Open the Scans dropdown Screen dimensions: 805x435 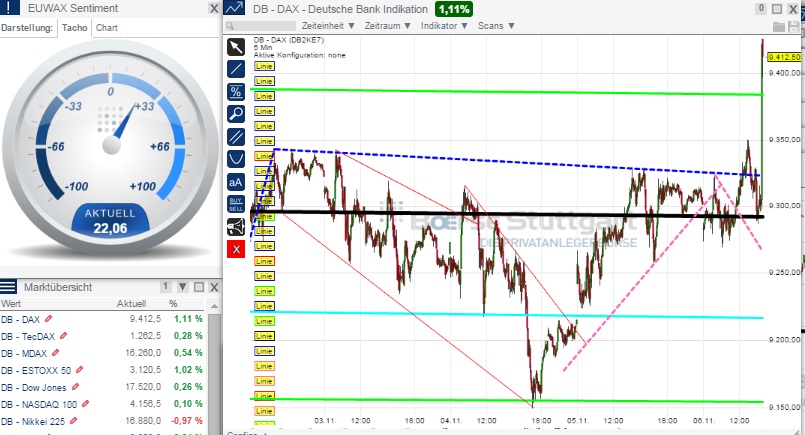point(496,26)
